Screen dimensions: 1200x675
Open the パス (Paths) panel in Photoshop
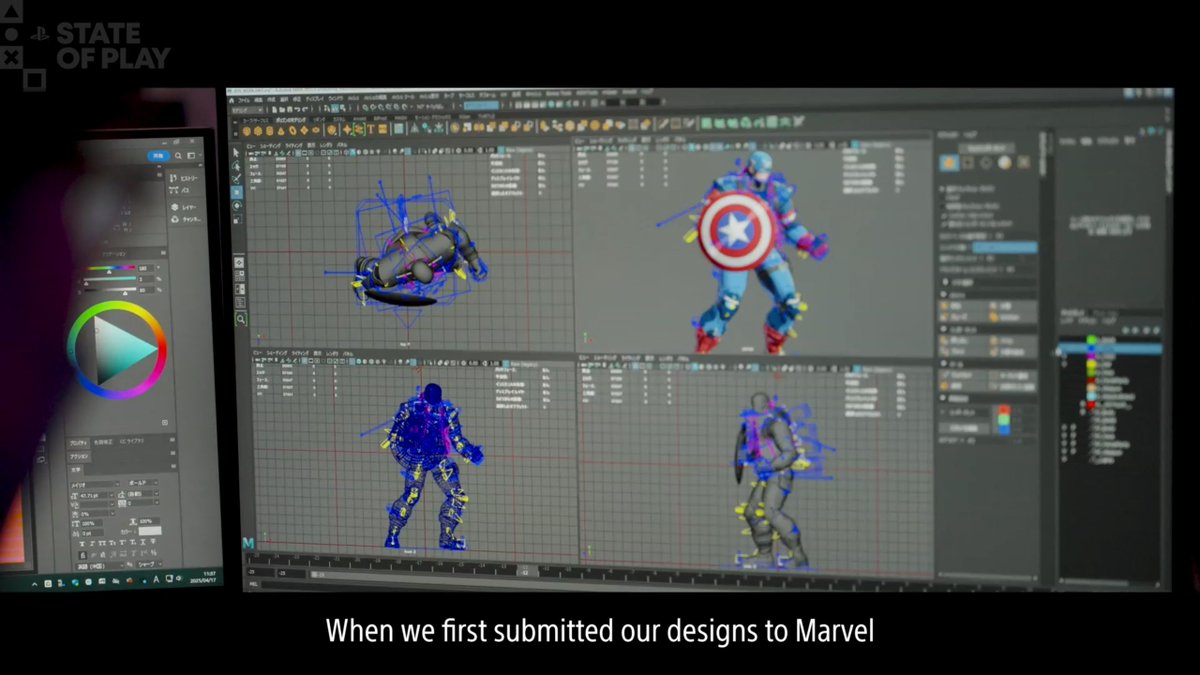(x=181, y=190)
